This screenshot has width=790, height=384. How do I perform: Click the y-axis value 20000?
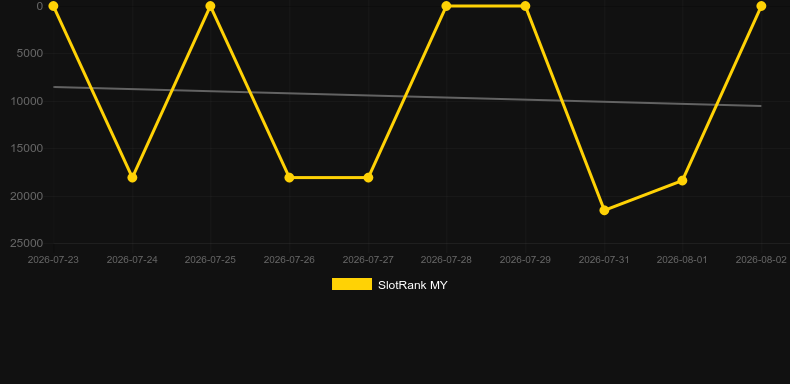pyautogui.click(x=27, y=196)
